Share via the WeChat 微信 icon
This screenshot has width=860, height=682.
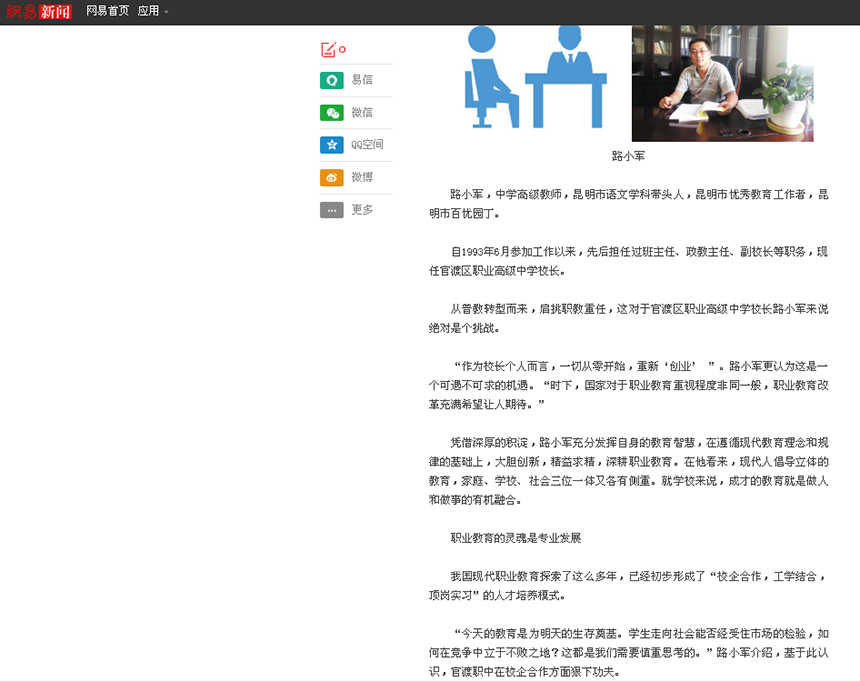(331, 113)
